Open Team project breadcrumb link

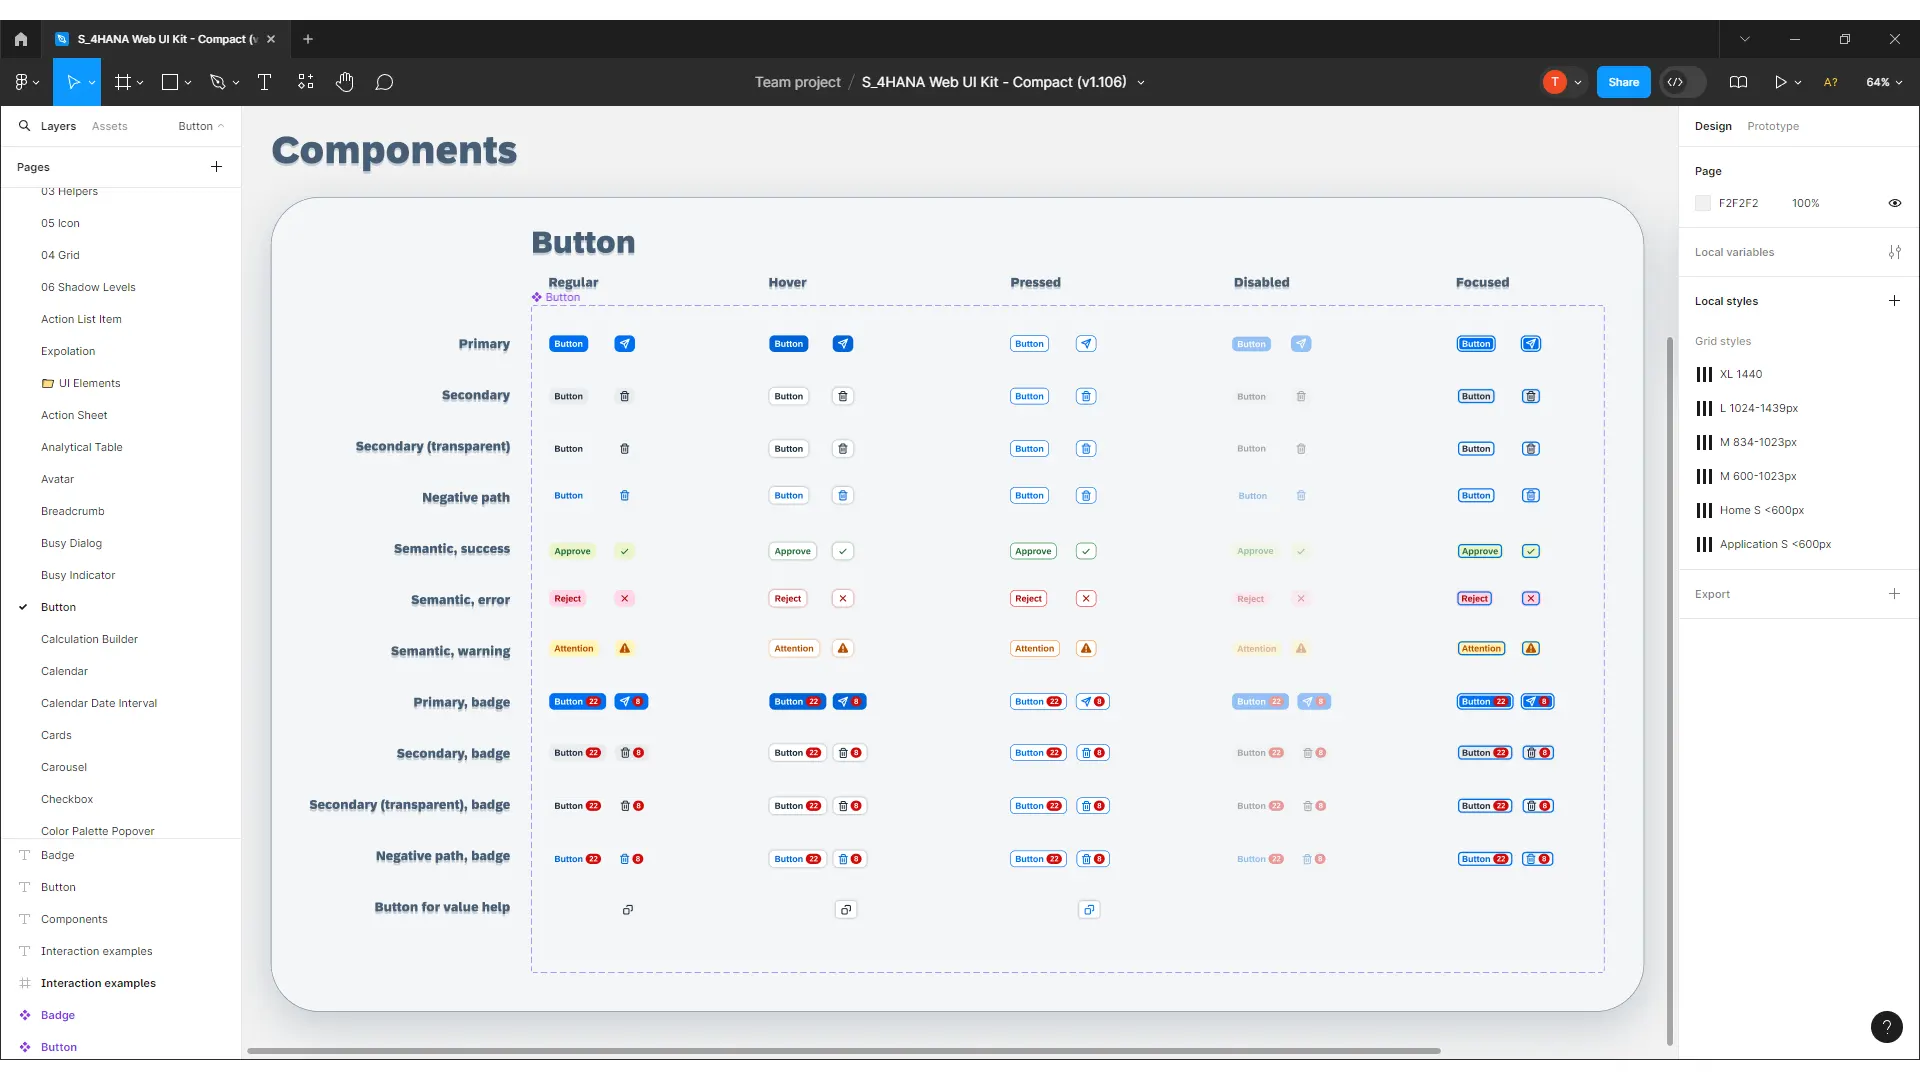pos(797,82)
